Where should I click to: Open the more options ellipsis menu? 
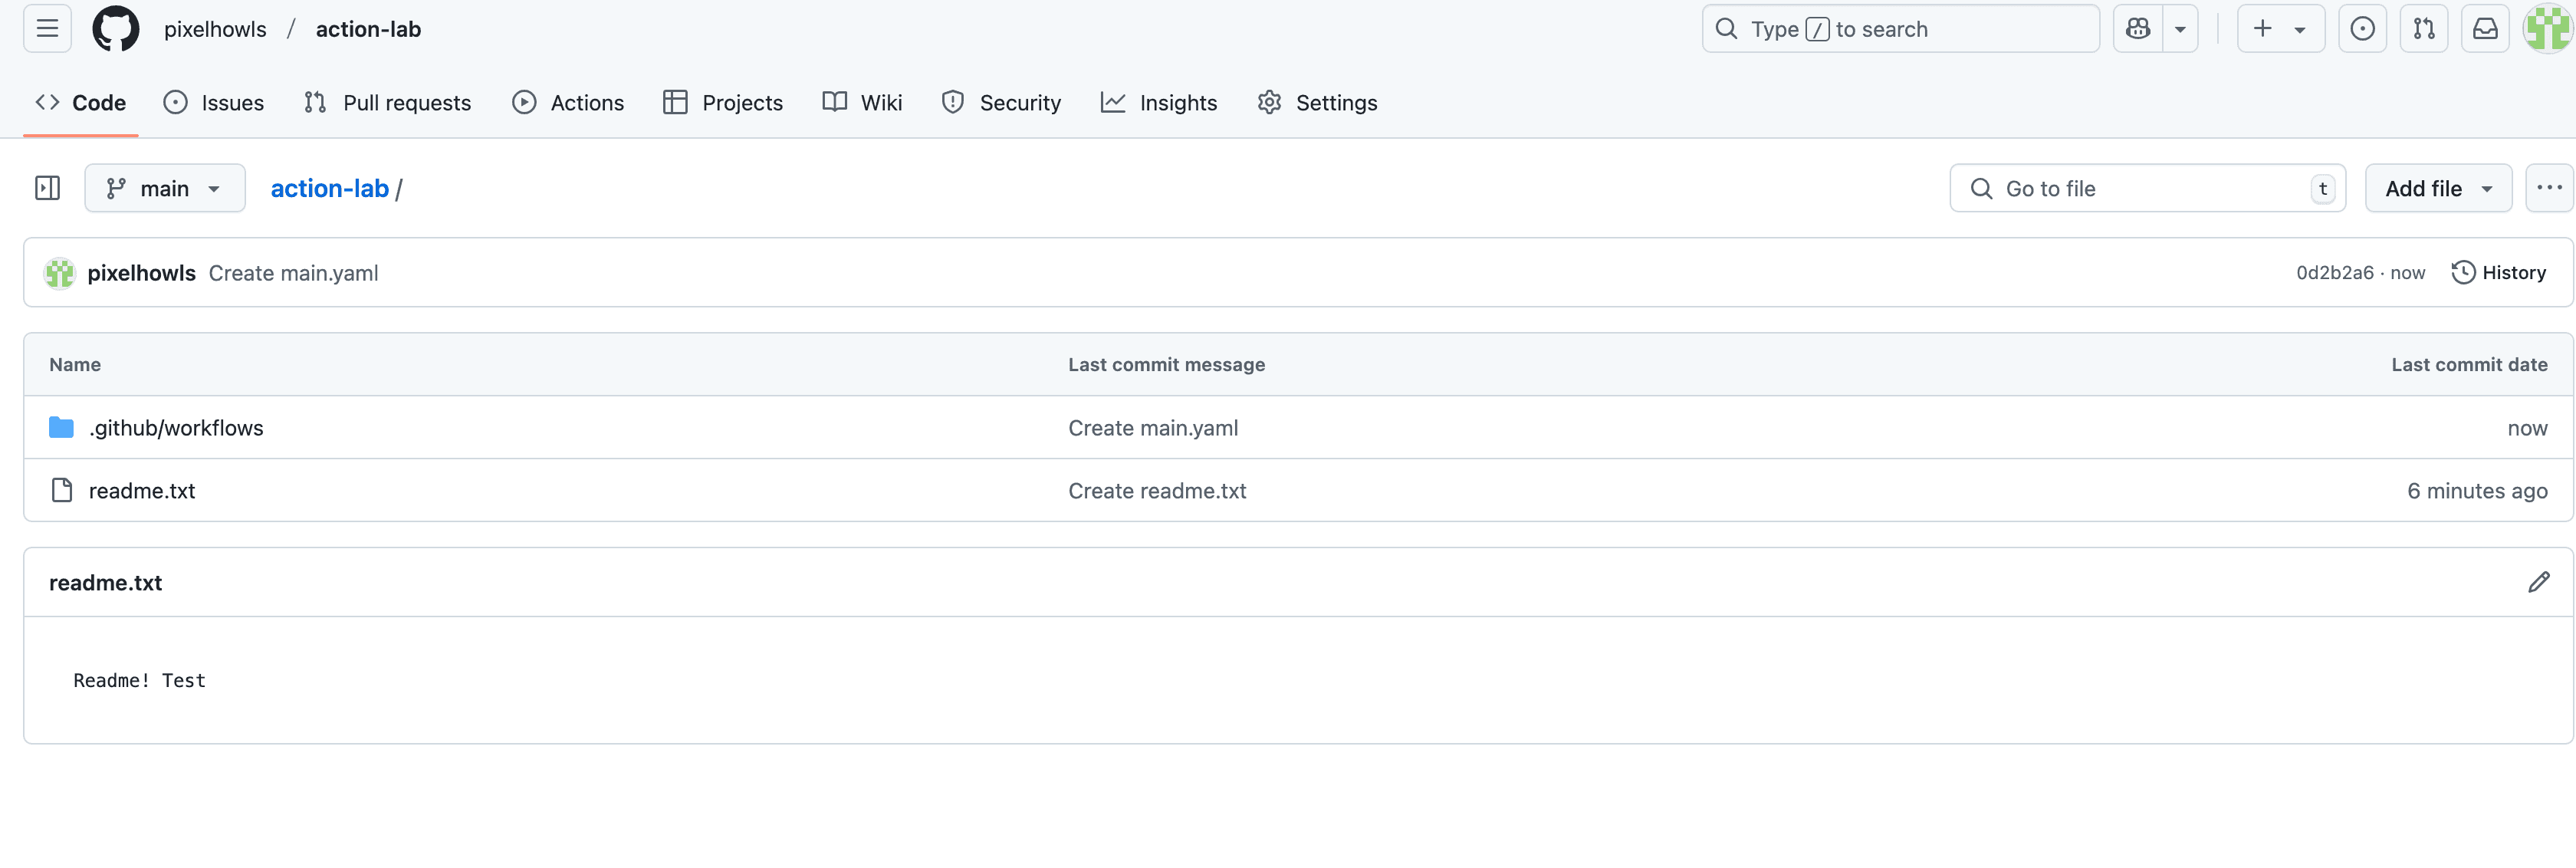click(x=2549, y=188)
